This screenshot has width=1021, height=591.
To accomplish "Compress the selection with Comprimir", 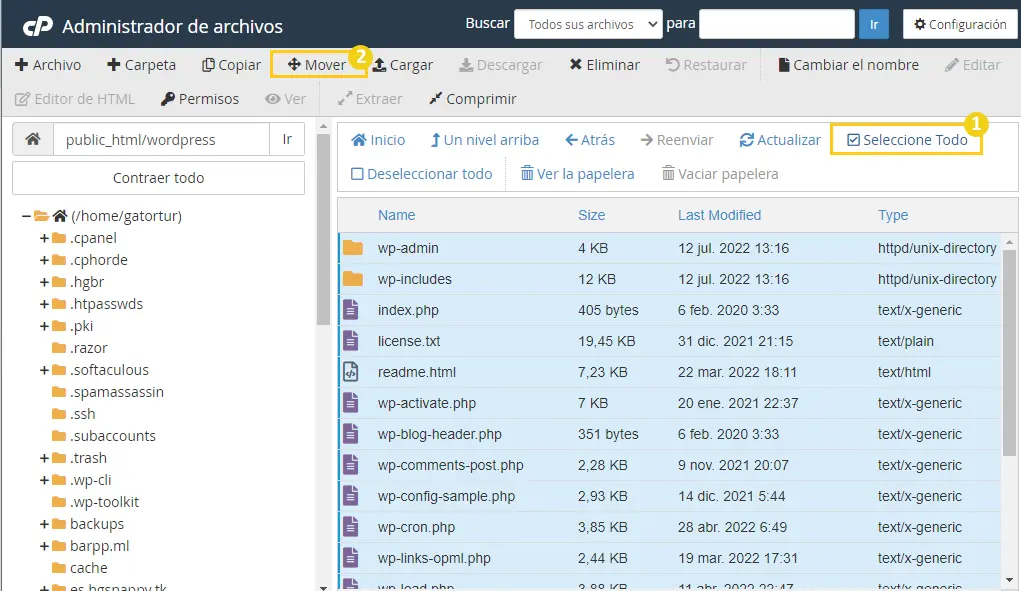I will pyautogui.click(x=473, y=99).
